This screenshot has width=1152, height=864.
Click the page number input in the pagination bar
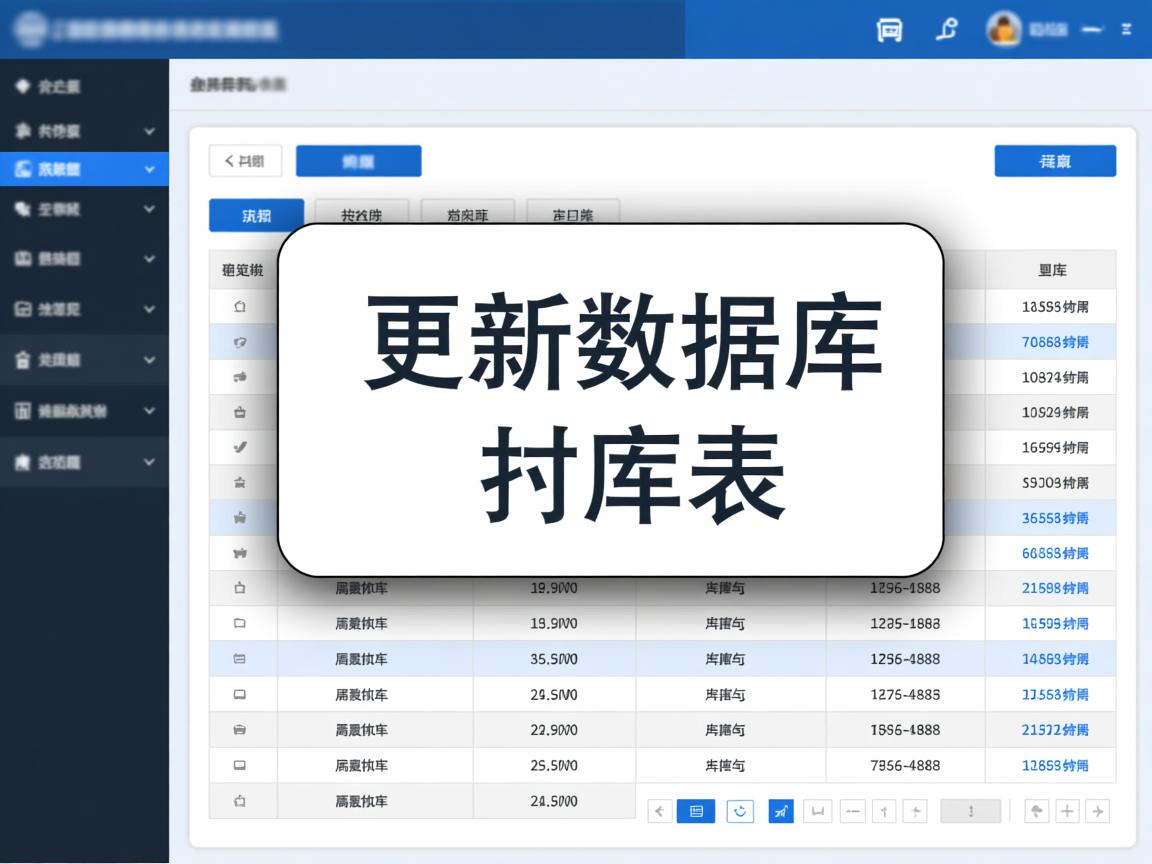[x=971, y=811]
